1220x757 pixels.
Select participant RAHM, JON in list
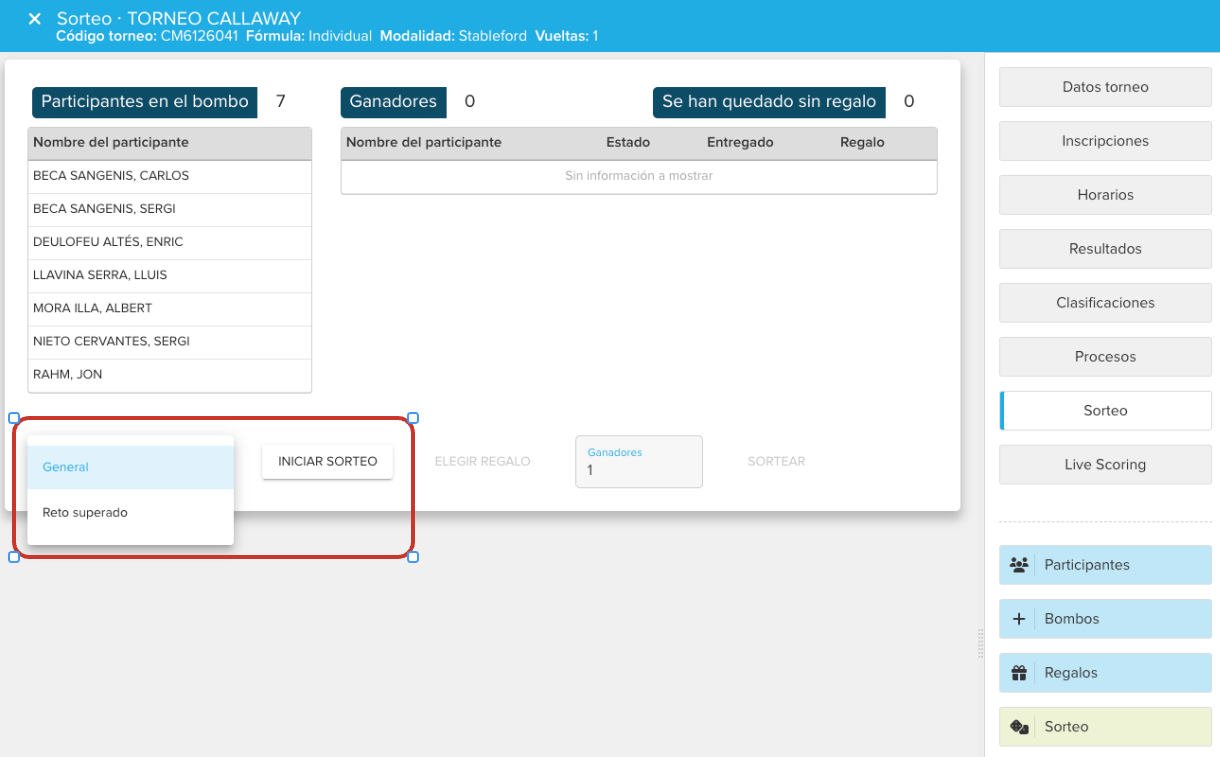click(169, 375)
